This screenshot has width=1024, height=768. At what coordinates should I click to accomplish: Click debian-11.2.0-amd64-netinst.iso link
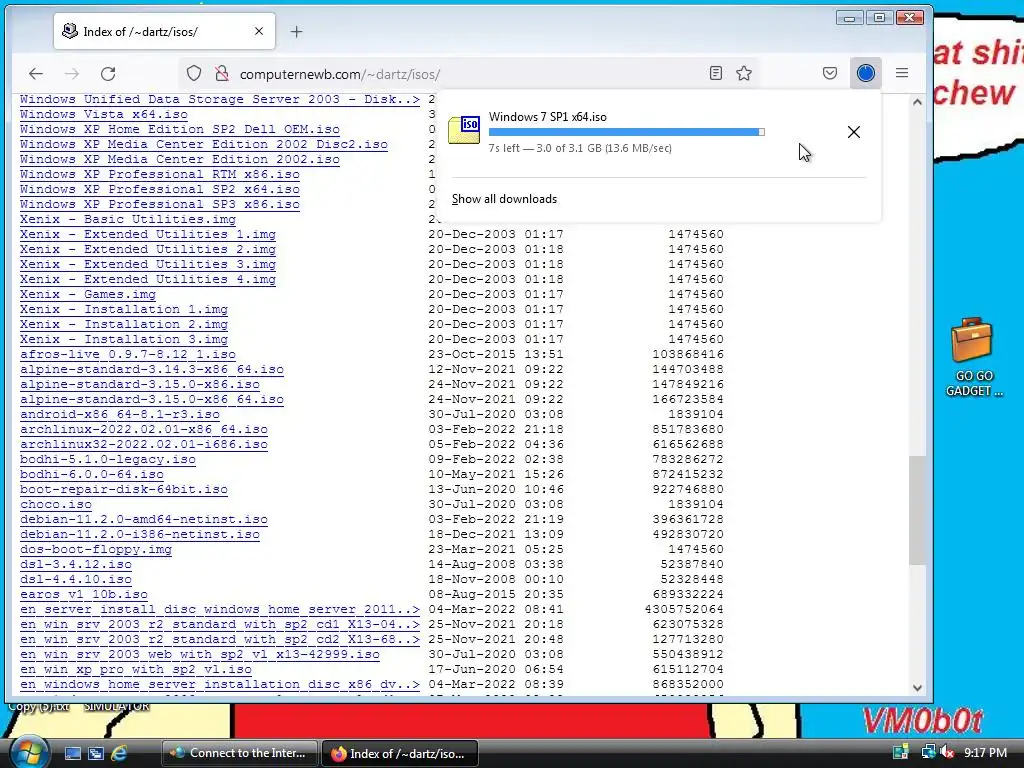click(x=144, y=520)
